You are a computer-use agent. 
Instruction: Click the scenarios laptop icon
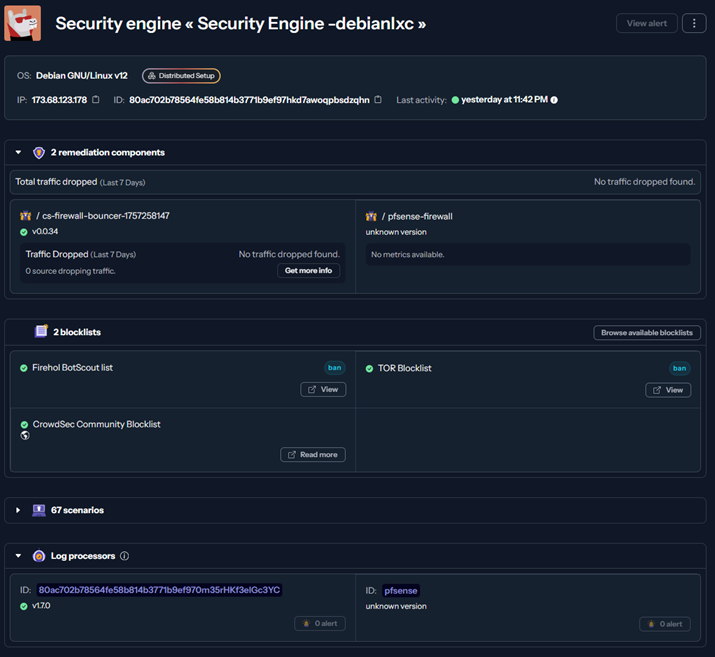[39, 510]
